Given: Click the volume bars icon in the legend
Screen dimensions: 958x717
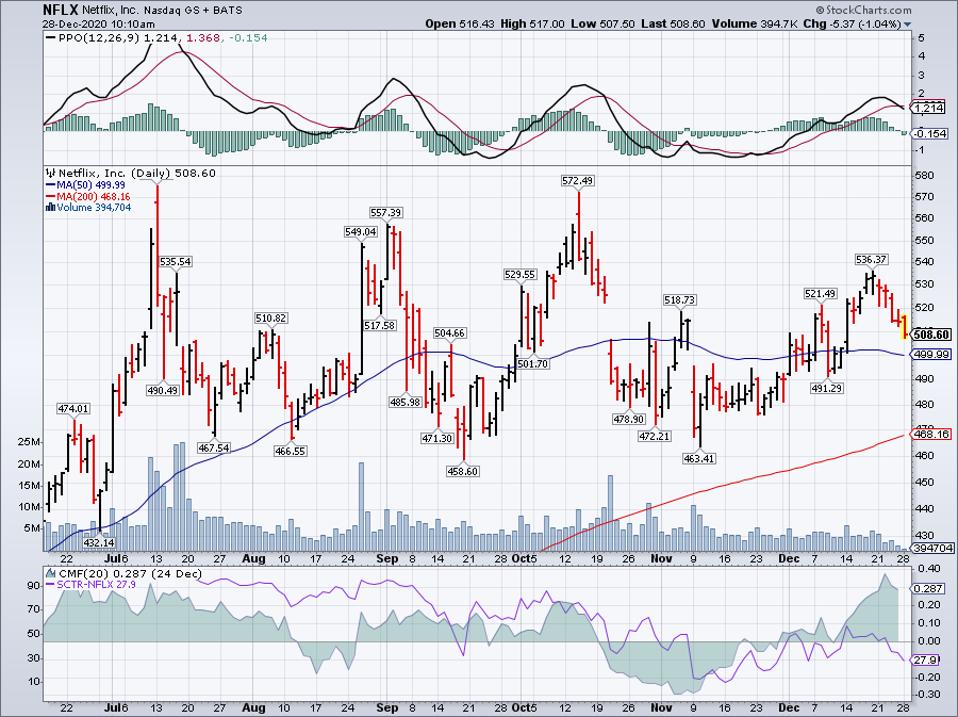Looking at the screenshot, I should (50, 208).
